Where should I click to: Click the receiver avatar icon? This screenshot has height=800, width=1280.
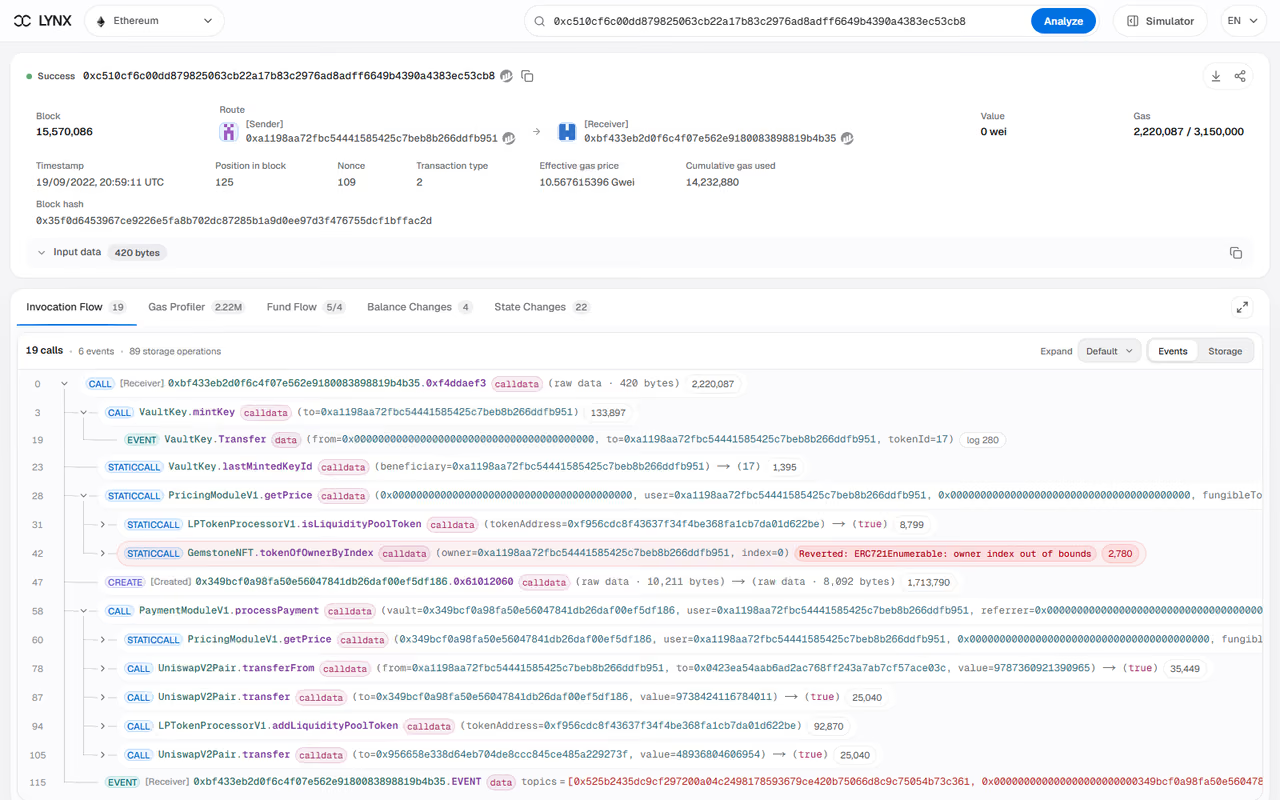(x=567, y=131)
